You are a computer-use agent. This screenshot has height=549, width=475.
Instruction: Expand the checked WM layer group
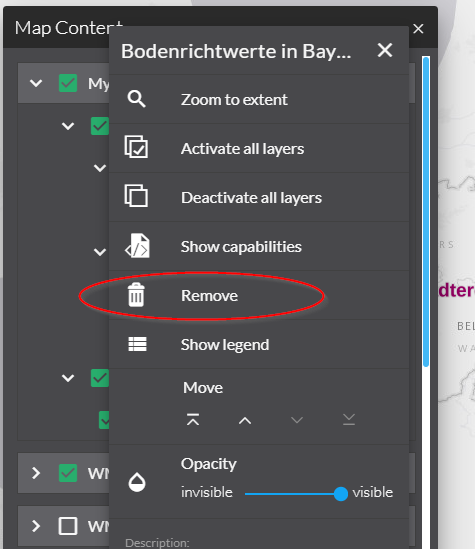tap(36, 473)
